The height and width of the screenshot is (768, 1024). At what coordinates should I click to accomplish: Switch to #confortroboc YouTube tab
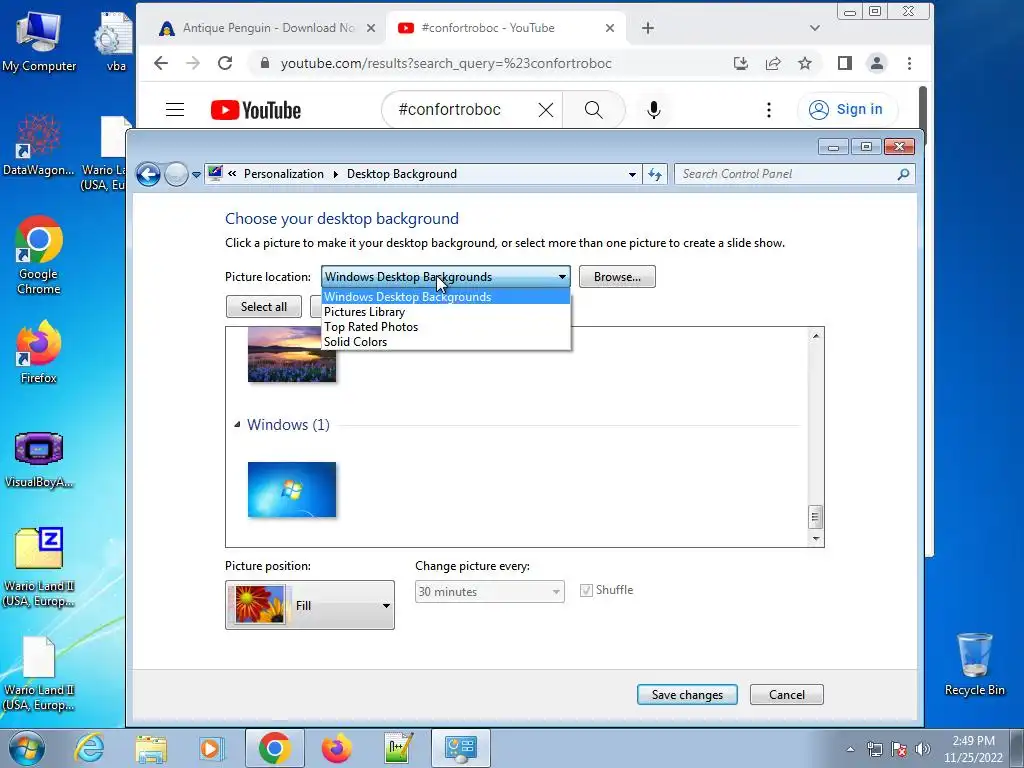click(x=506, y=28)
